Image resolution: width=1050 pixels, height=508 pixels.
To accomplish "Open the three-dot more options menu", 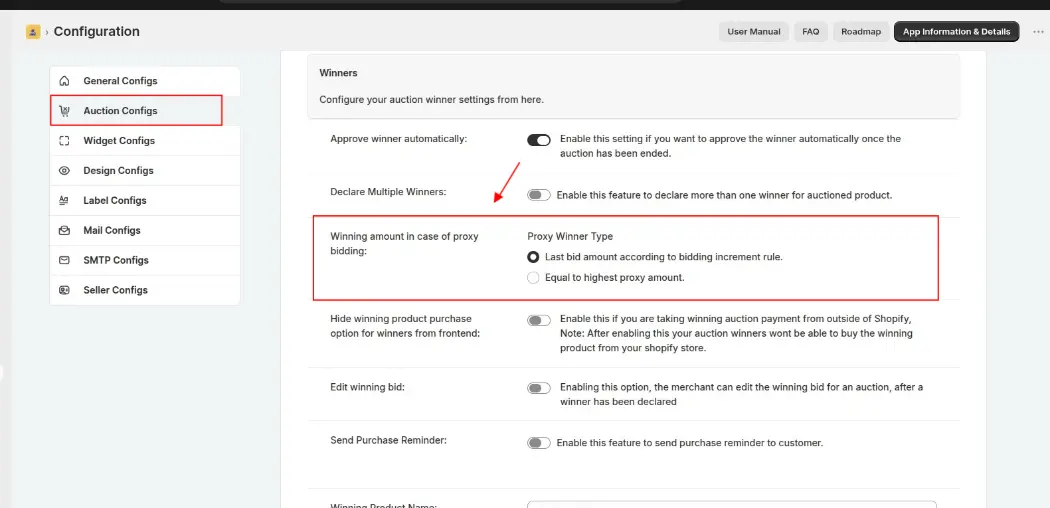I will (1038, 31).
